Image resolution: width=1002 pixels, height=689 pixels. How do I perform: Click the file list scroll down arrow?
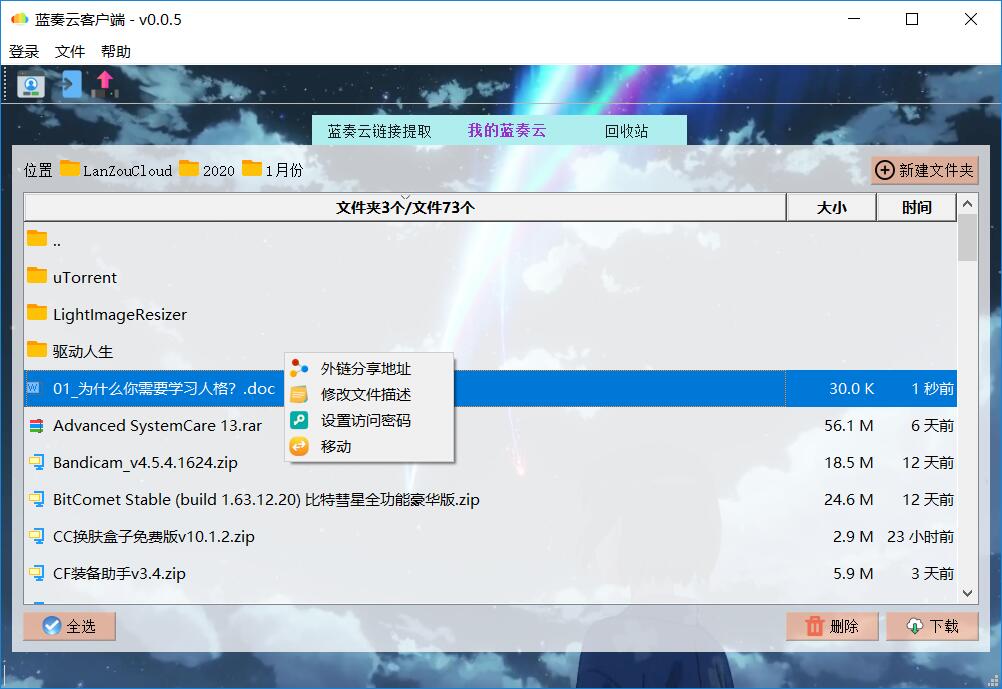967,593
